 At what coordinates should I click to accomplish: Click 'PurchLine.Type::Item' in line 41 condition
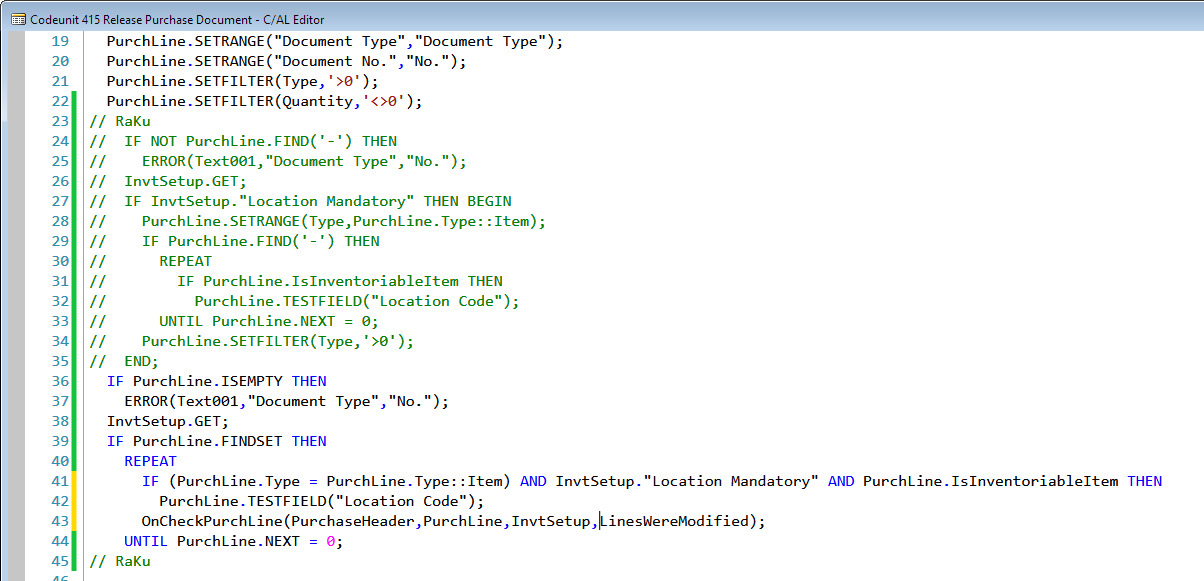pyautogui.click(x=415, y=481)
